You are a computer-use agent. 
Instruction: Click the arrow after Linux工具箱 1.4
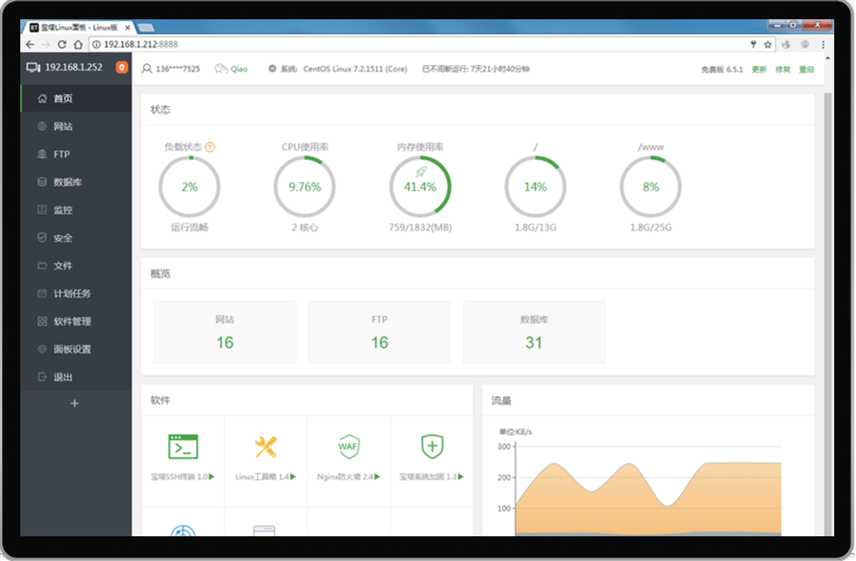point(293,477)
